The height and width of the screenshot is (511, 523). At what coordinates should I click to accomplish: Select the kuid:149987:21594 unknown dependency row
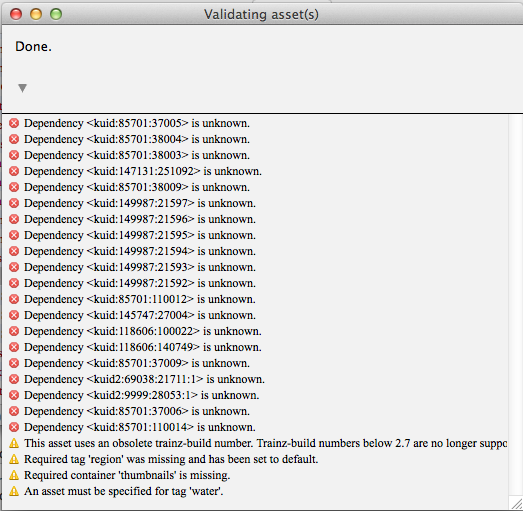click(255, 251)
